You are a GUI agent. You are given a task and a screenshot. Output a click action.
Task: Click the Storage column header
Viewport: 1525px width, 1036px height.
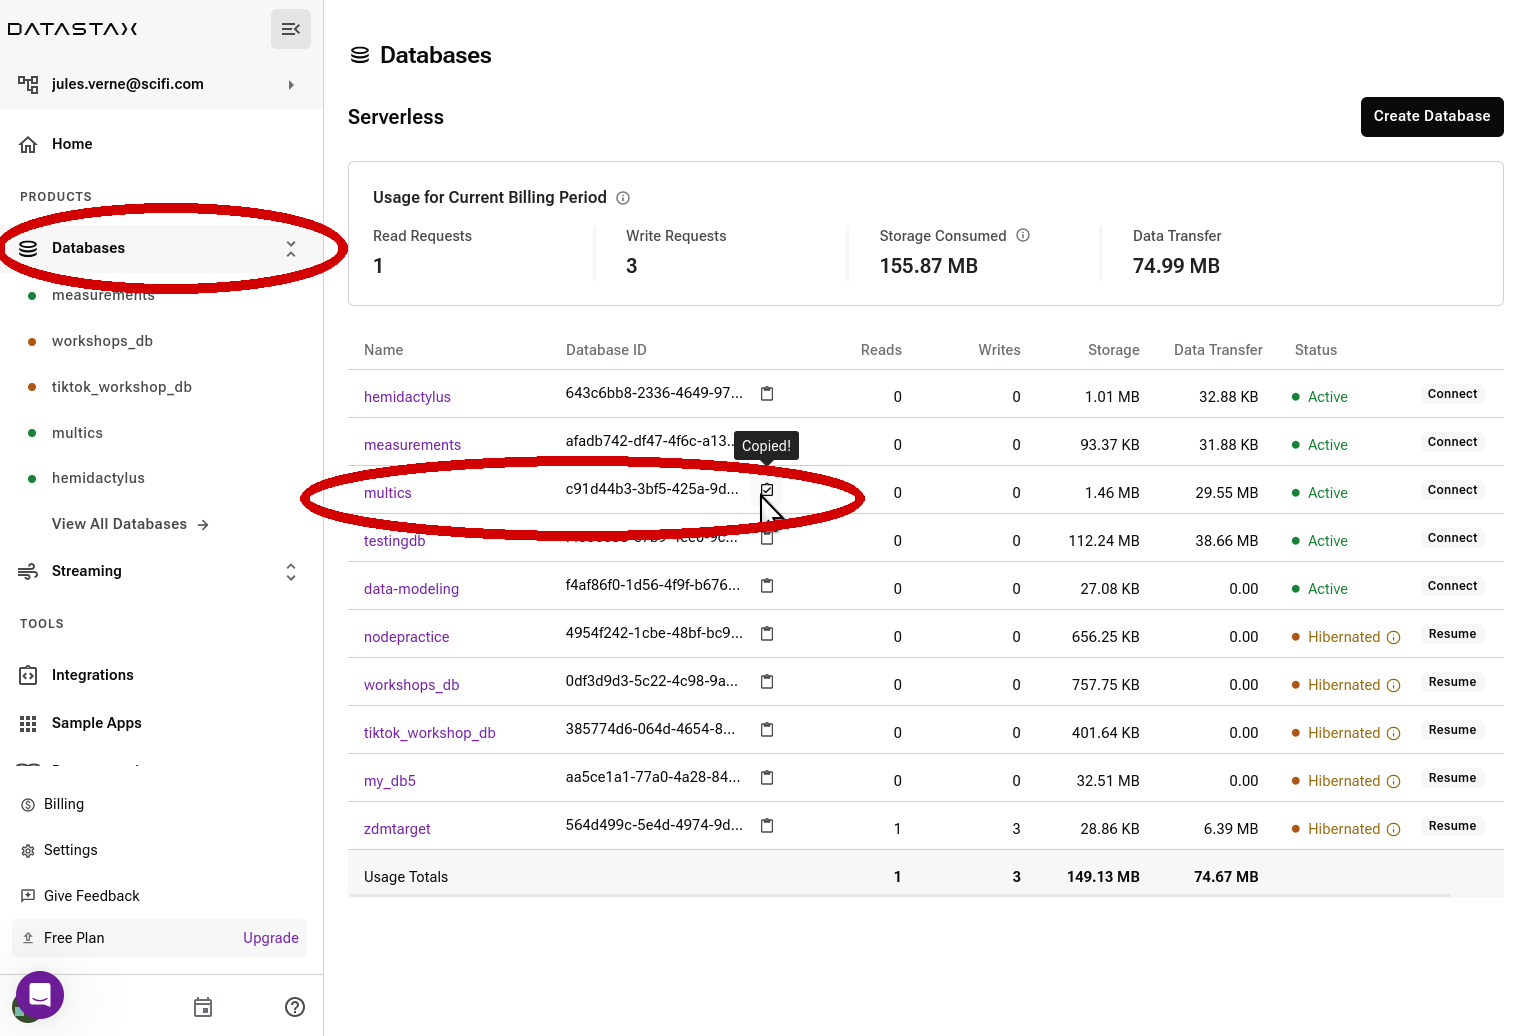(1113, 350)
